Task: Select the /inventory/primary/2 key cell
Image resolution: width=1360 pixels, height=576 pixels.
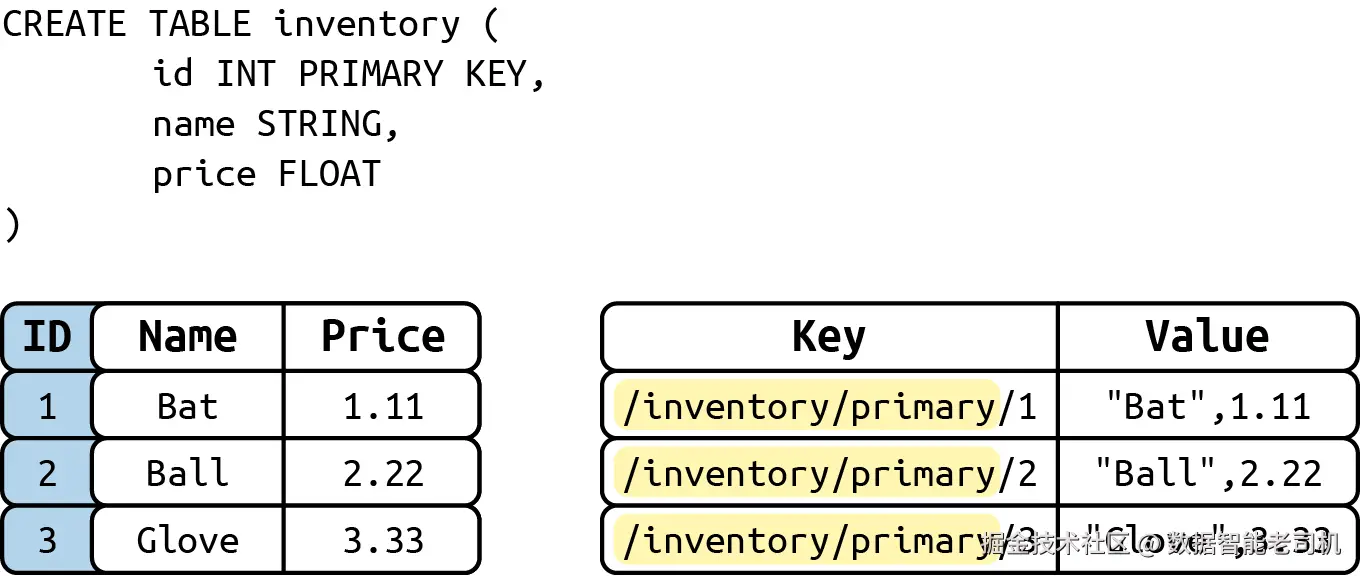Action: 828,473
